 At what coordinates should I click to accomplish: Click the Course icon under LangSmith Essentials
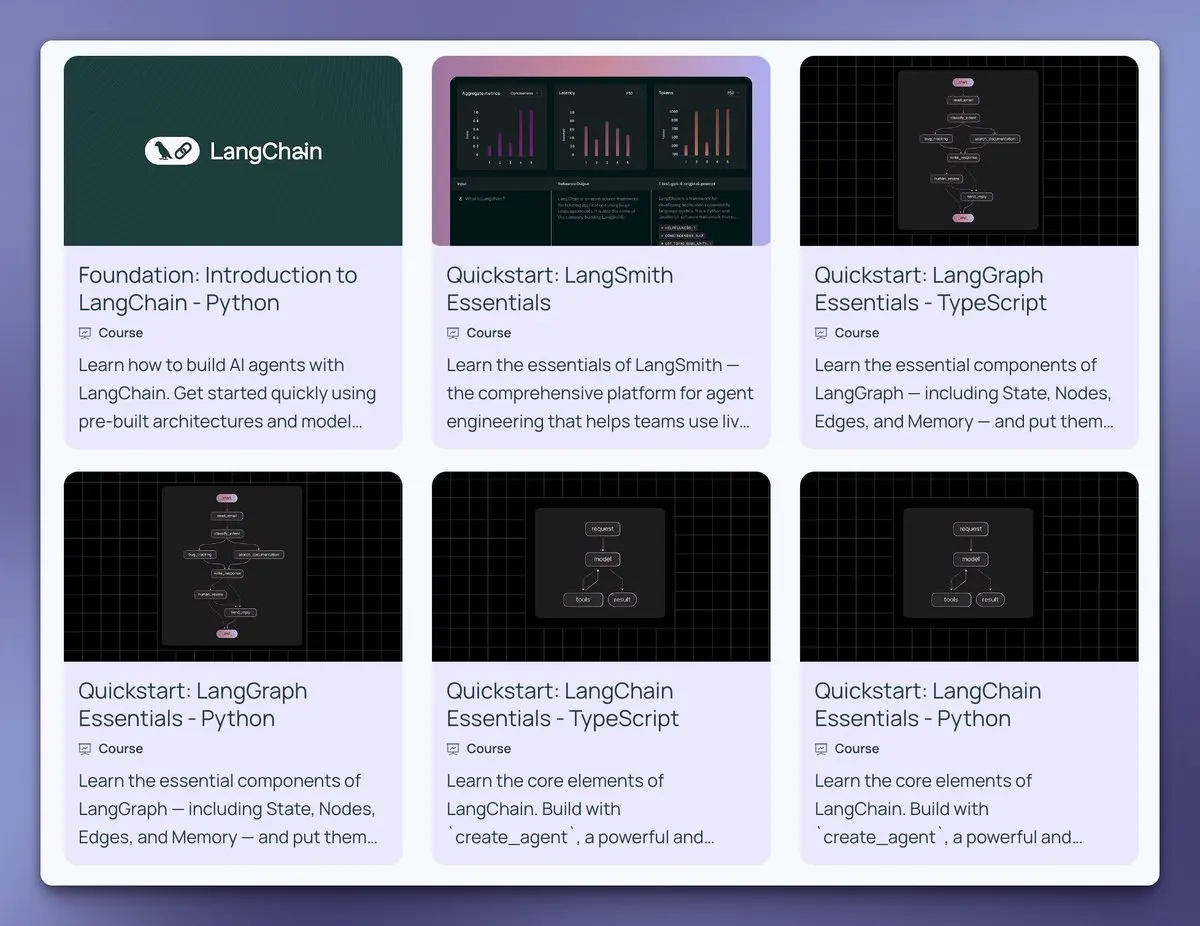pos(453,333)
